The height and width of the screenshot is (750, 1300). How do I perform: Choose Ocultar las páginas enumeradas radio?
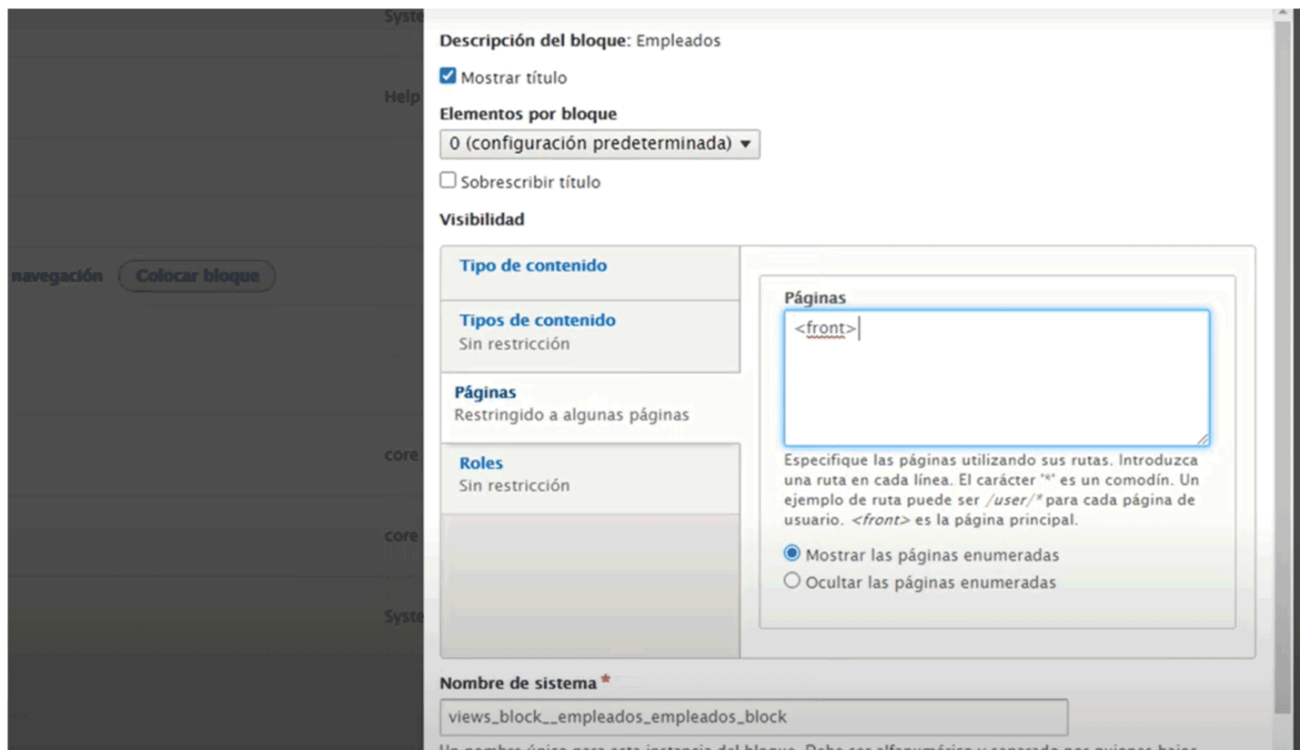click(792, 581)
